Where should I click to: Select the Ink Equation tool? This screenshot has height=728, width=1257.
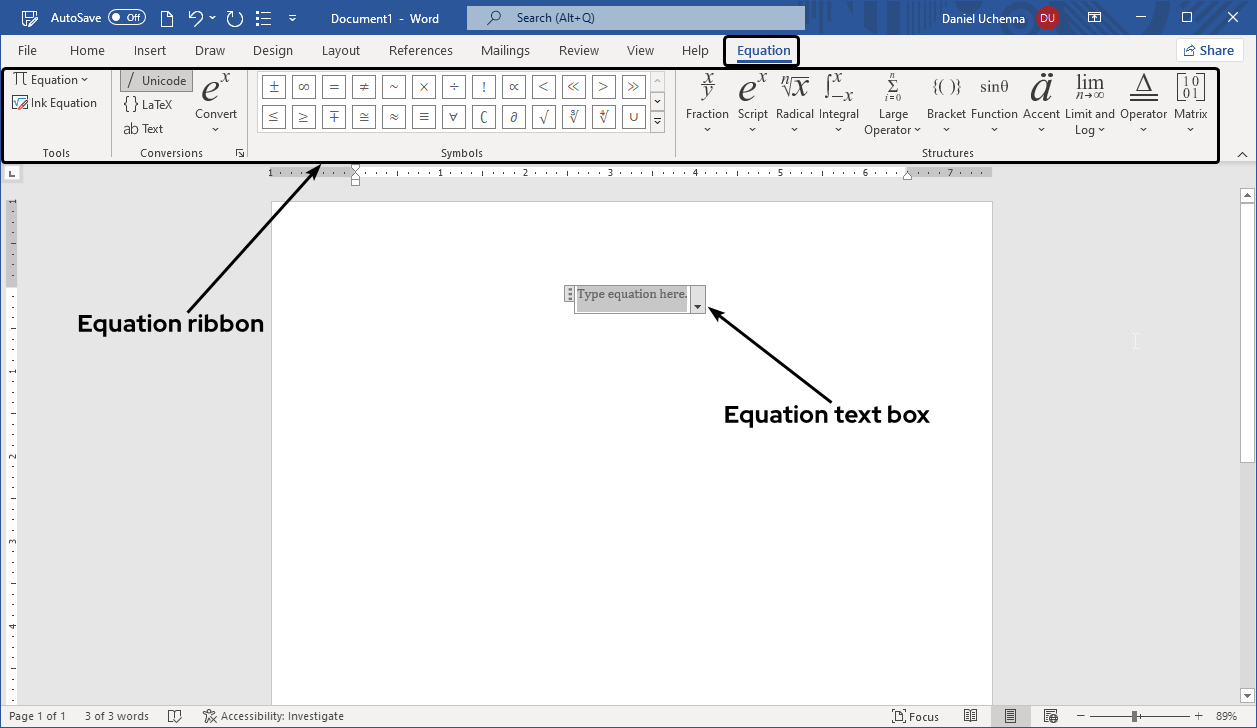click(57, 102)
